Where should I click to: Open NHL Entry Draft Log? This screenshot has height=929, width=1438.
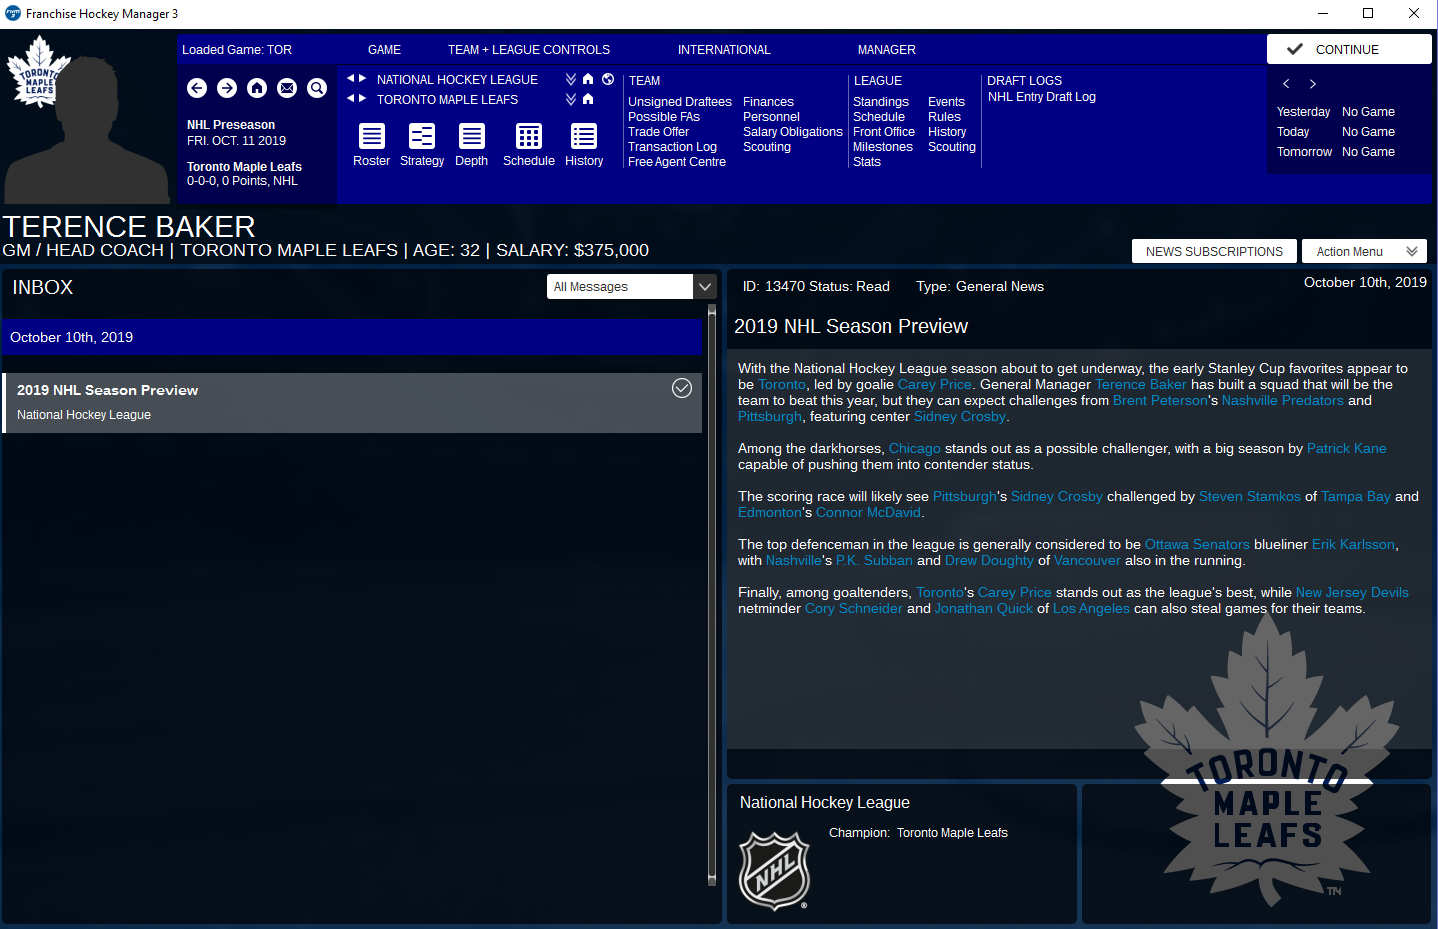pos(1042,97)
